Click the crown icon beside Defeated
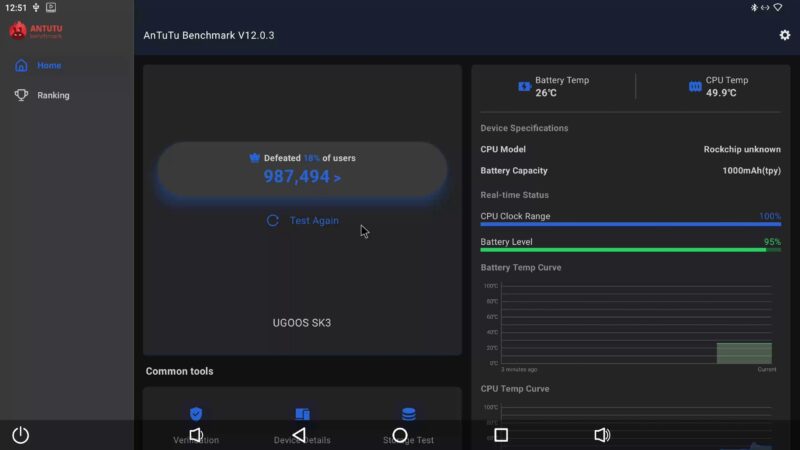The height and width of the screenshot is (450, 800). point(254,158)
